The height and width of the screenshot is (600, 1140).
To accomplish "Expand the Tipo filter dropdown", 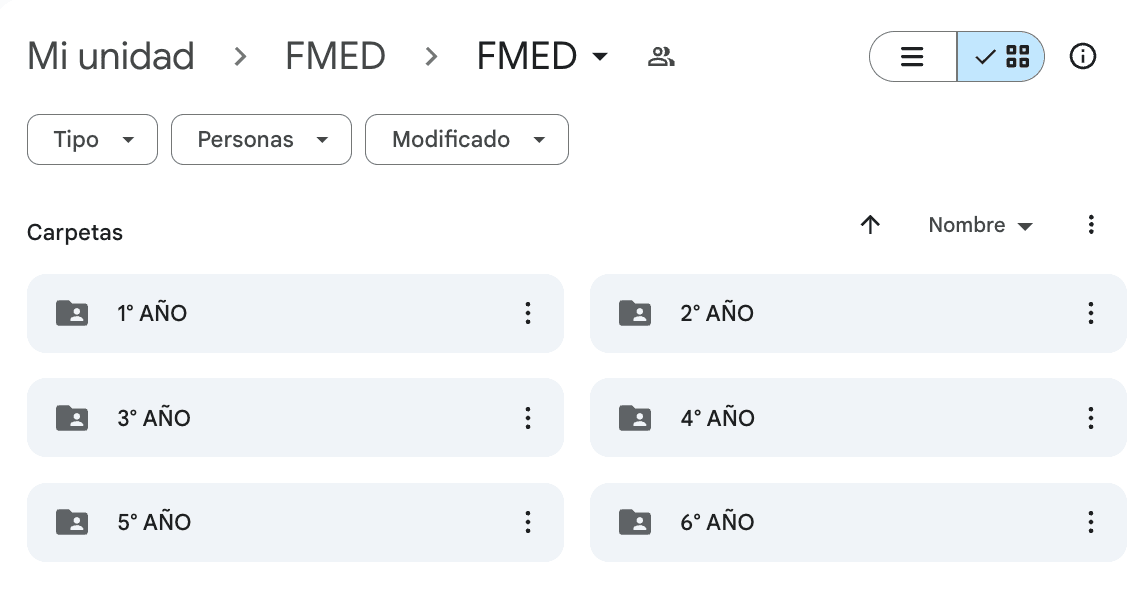I will click(92, 140).
